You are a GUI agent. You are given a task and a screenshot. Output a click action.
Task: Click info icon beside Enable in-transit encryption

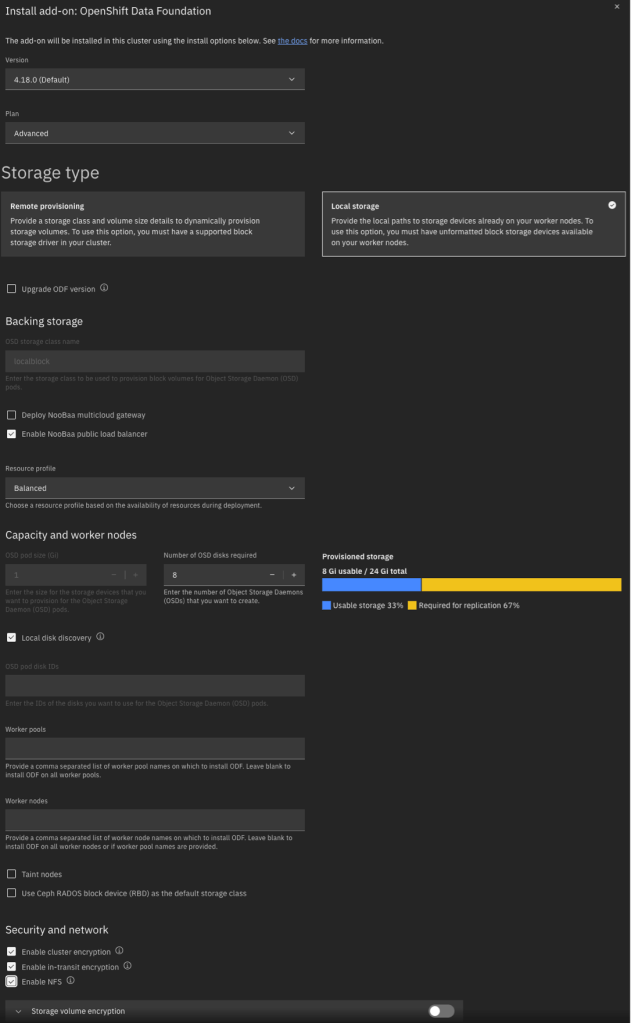tap(128, 966)
